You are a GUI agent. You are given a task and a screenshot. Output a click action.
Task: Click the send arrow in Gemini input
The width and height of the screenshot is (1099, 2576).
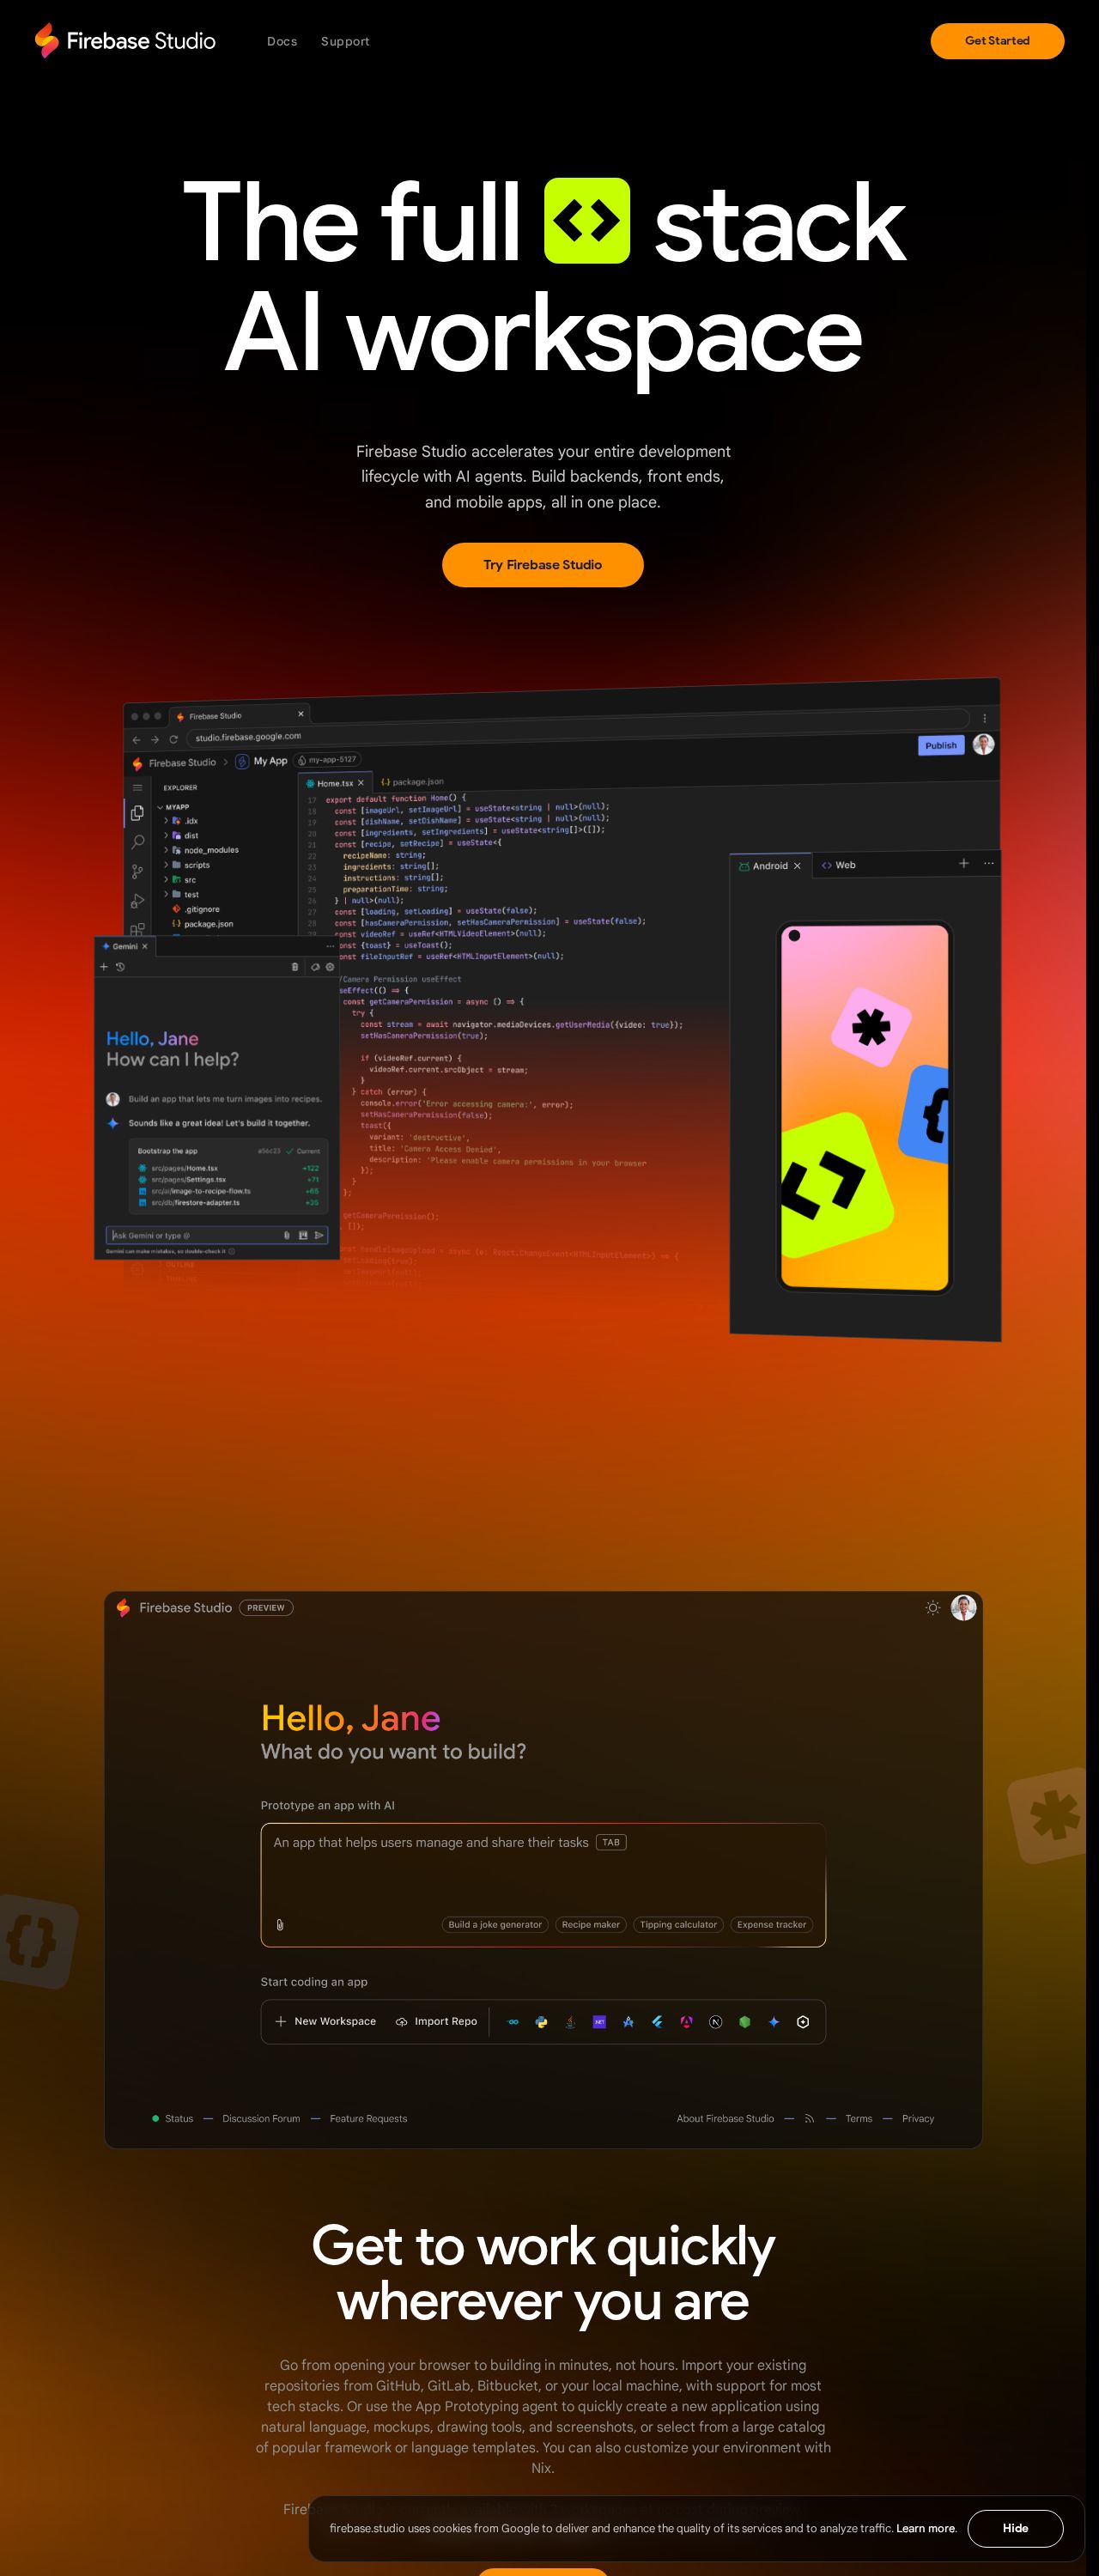pyautogui.click(x=319, y=1235)
